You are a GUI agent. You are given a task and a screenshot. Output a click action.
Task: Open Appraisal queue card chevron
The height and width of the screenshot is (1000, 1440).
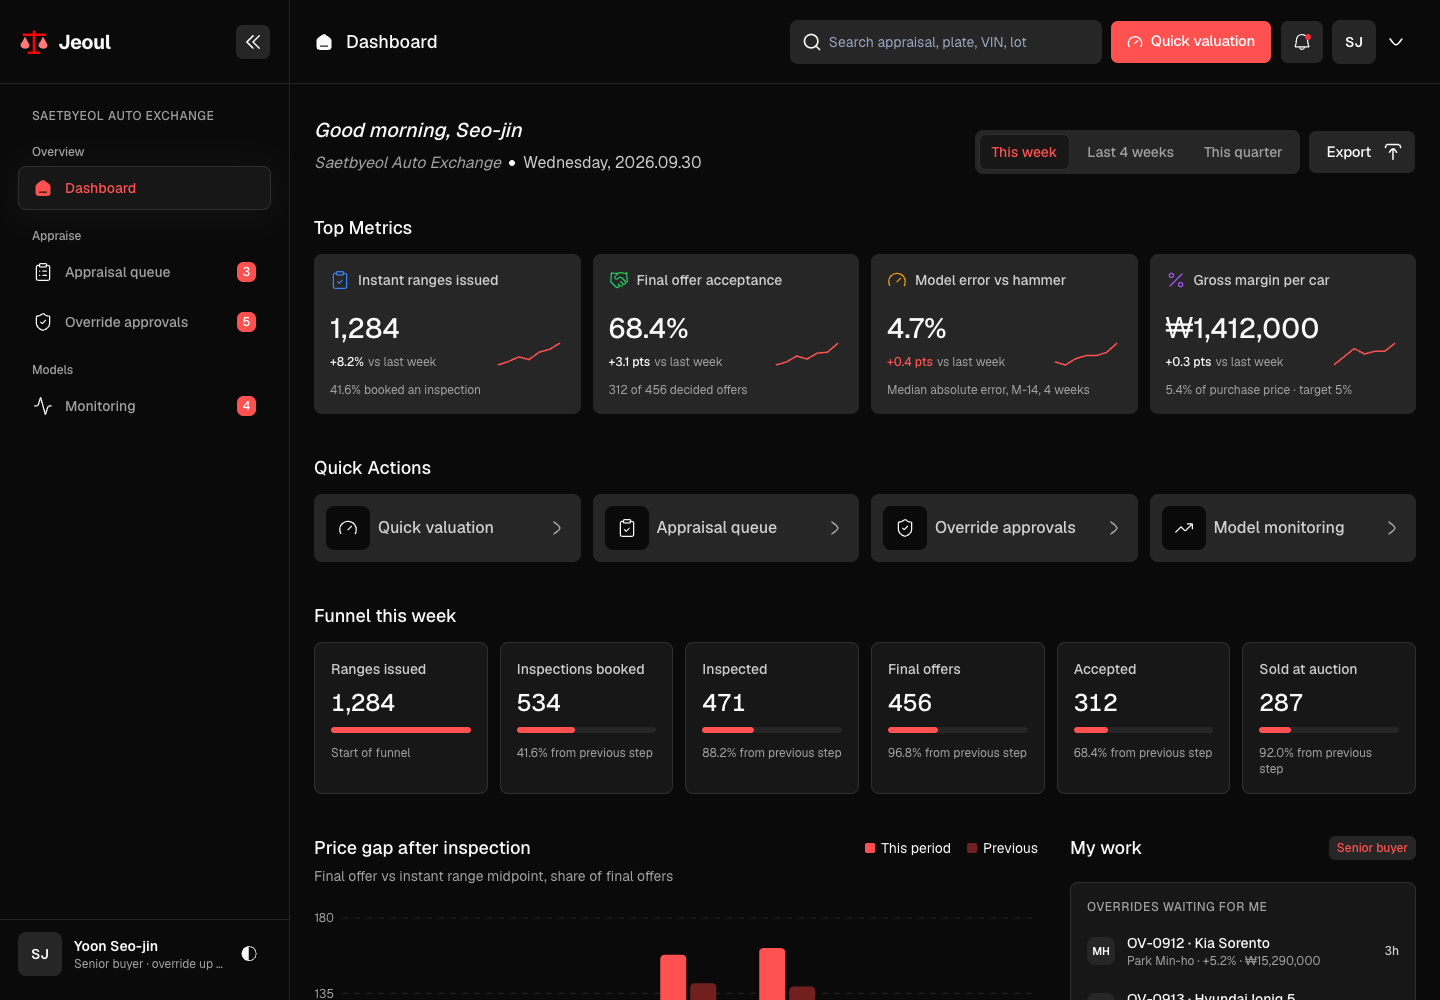coord(835,528)
